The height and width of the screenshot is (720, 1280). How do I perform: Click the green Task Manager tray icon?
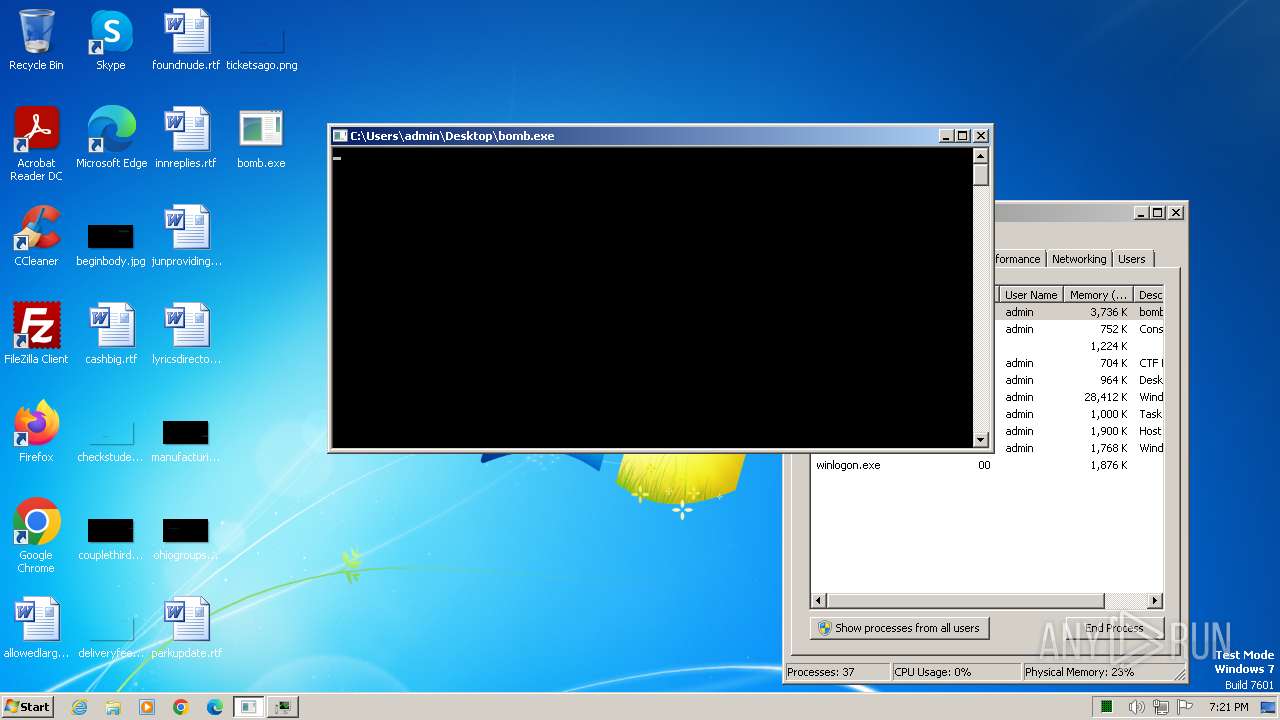tap(1107, 707)
